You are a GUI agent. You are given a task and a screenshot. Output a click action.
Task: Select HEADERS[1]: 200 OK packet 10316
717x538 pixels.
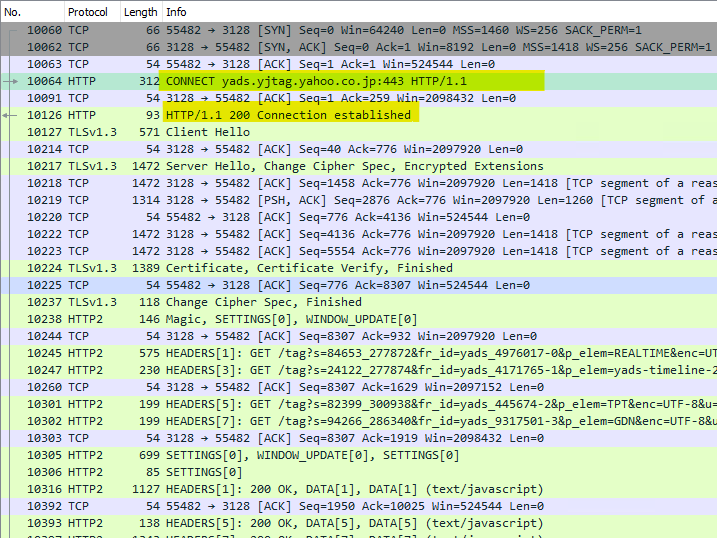pos(358,489)
